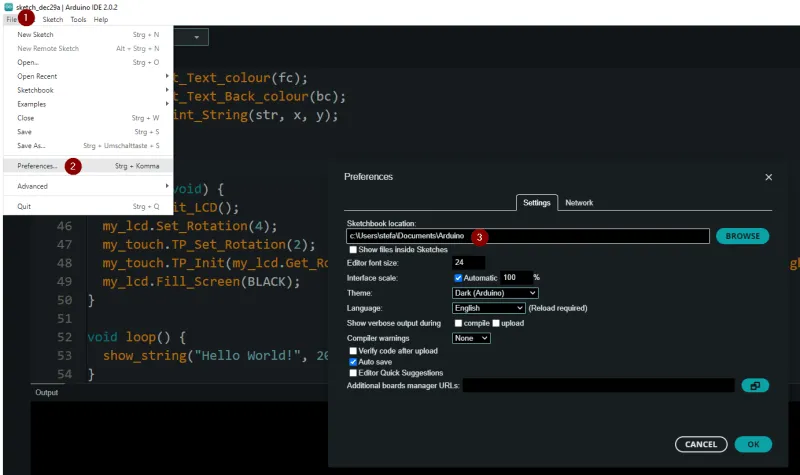The image size is (800, 475).
Task: Select Quit from File menu
Action: tap(88, 206)
